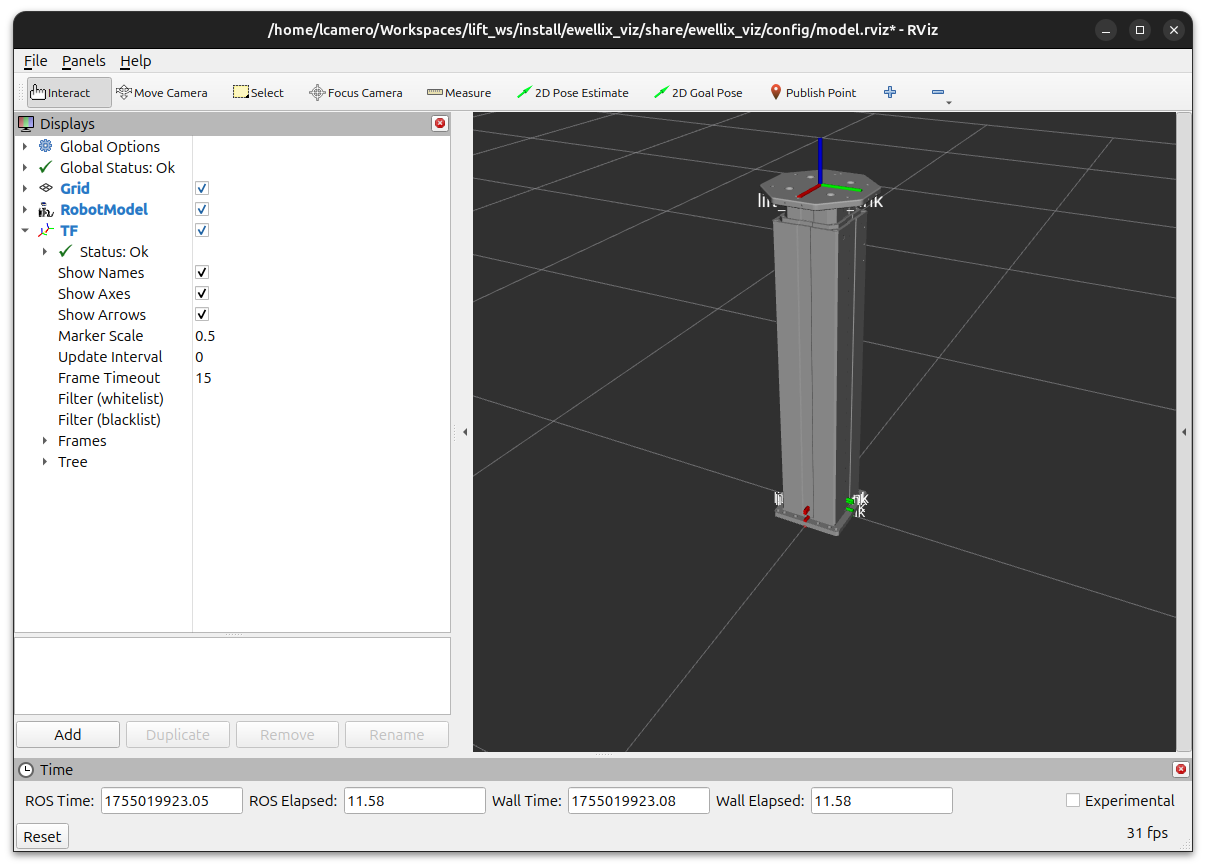Select the Frame Timeout property label
The height and width of the screenshot is (868, 1206).
click(x=109, y=377)
